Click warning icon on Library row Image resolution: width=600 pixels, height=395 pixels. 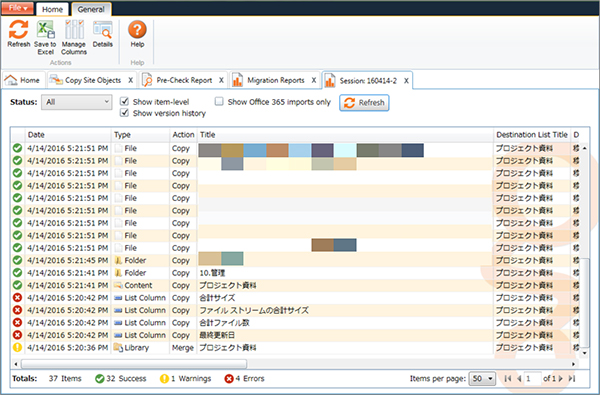17,348
